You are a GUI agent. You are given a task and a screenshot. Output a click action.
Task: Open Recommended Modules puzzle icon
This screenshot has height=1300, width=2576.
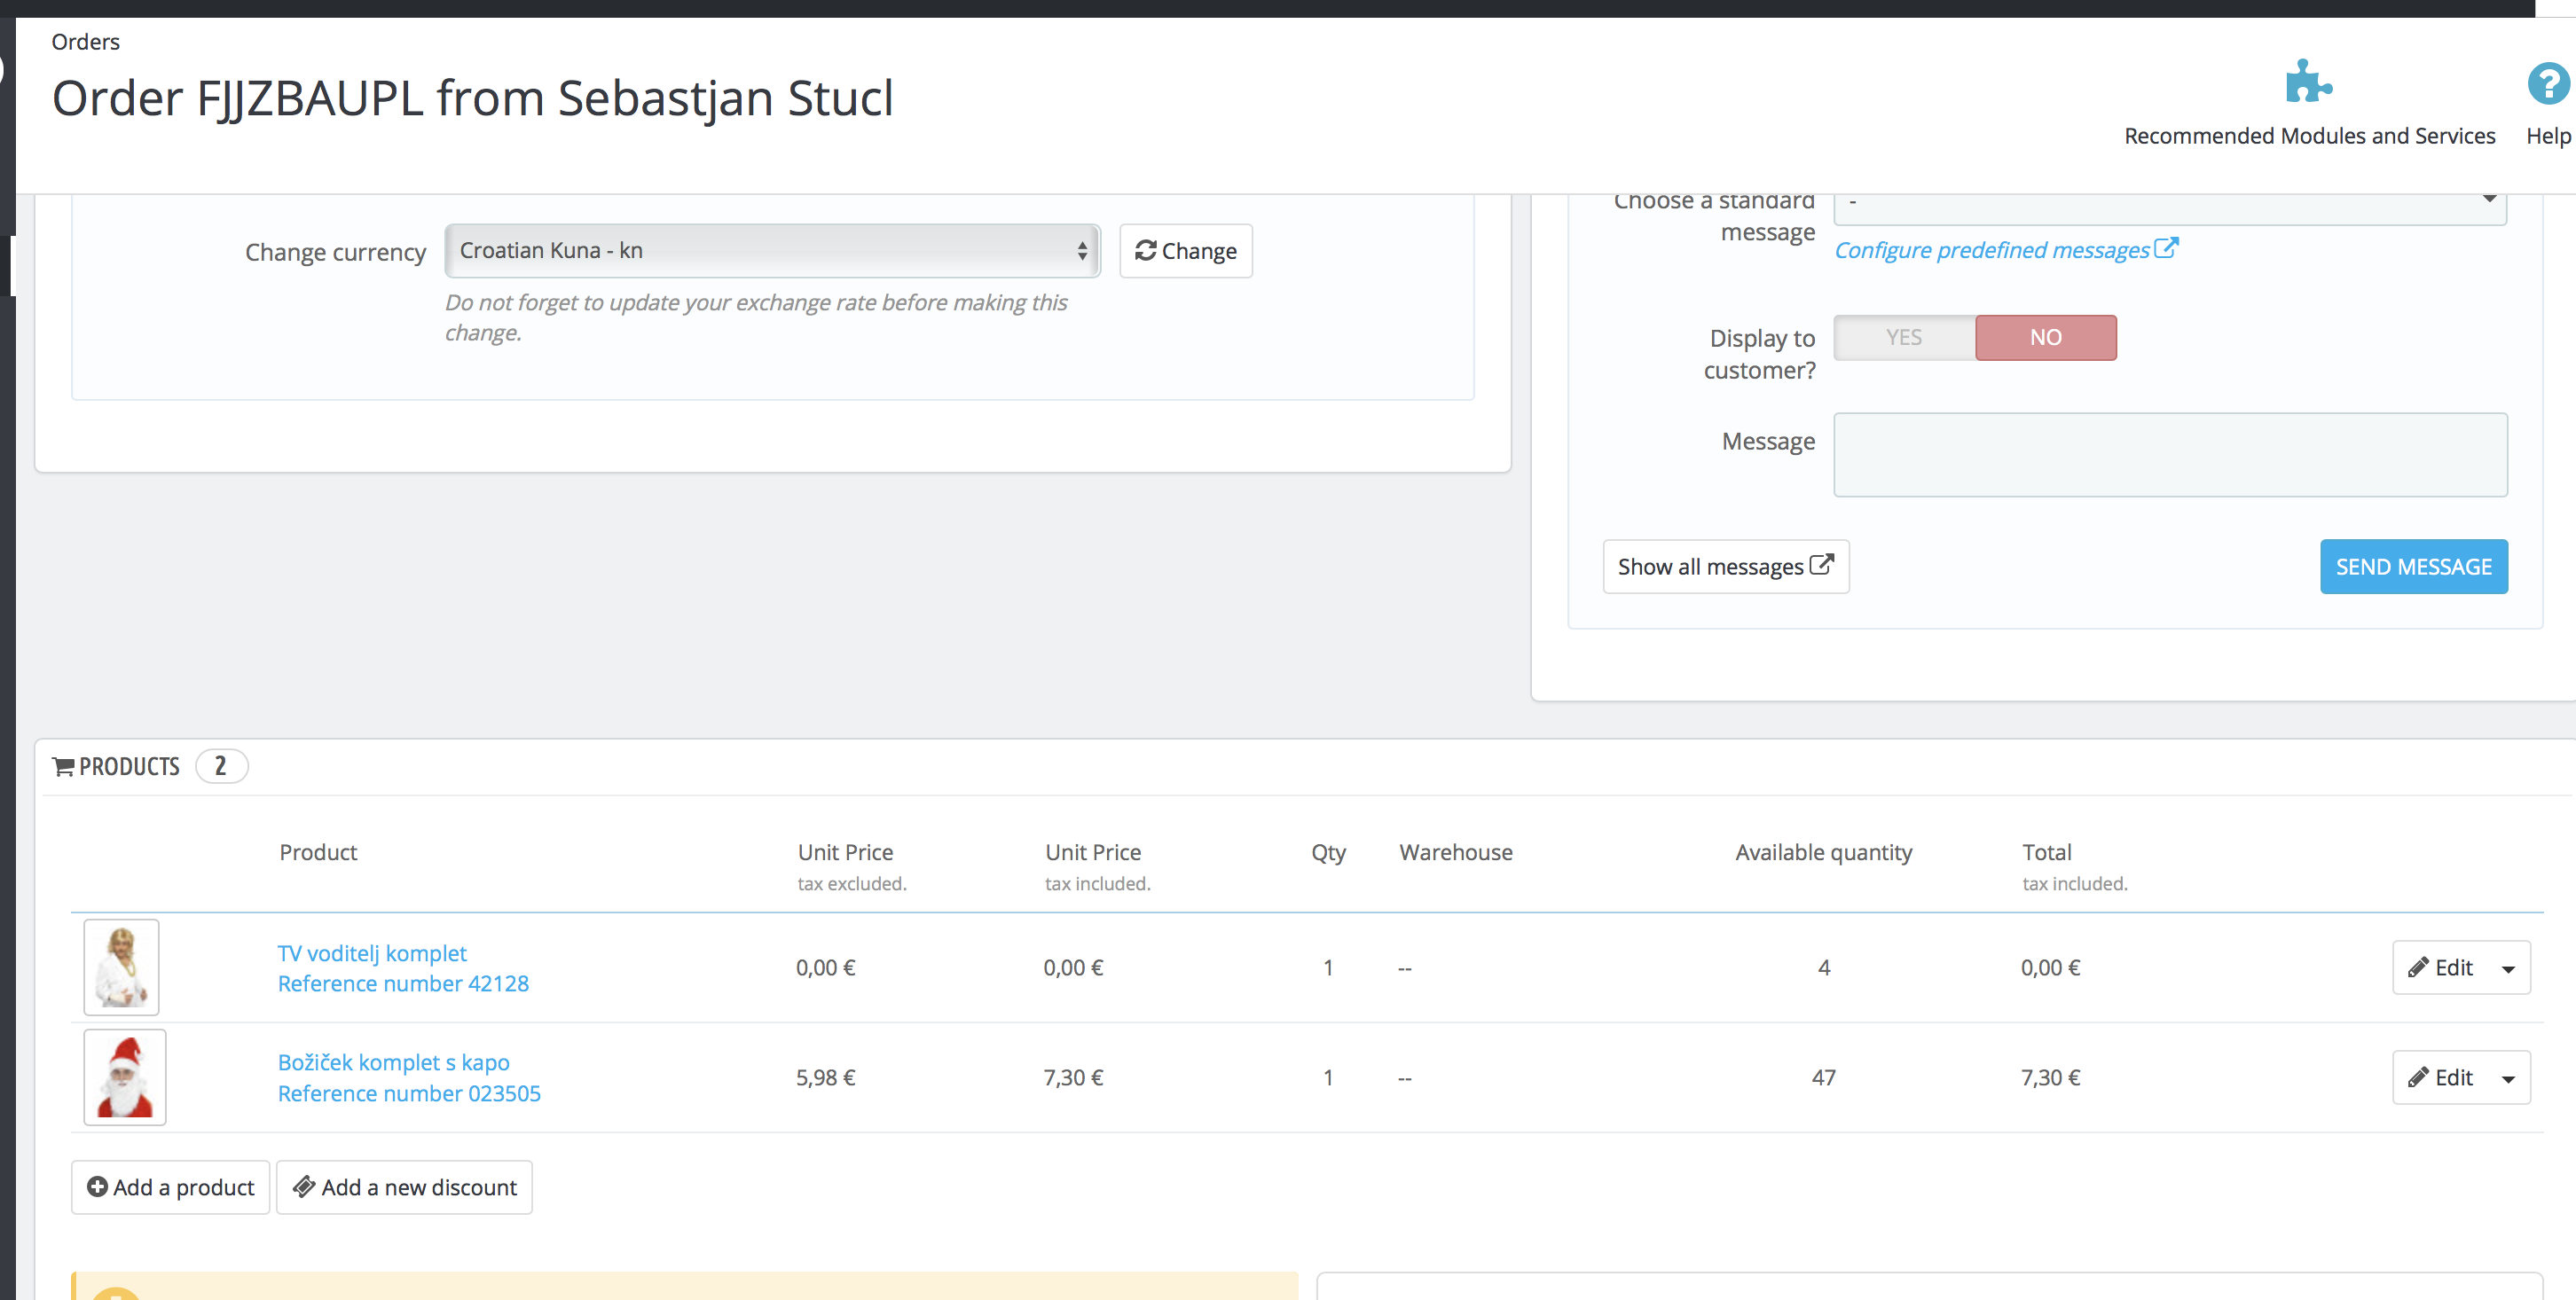click(2308, 82)
